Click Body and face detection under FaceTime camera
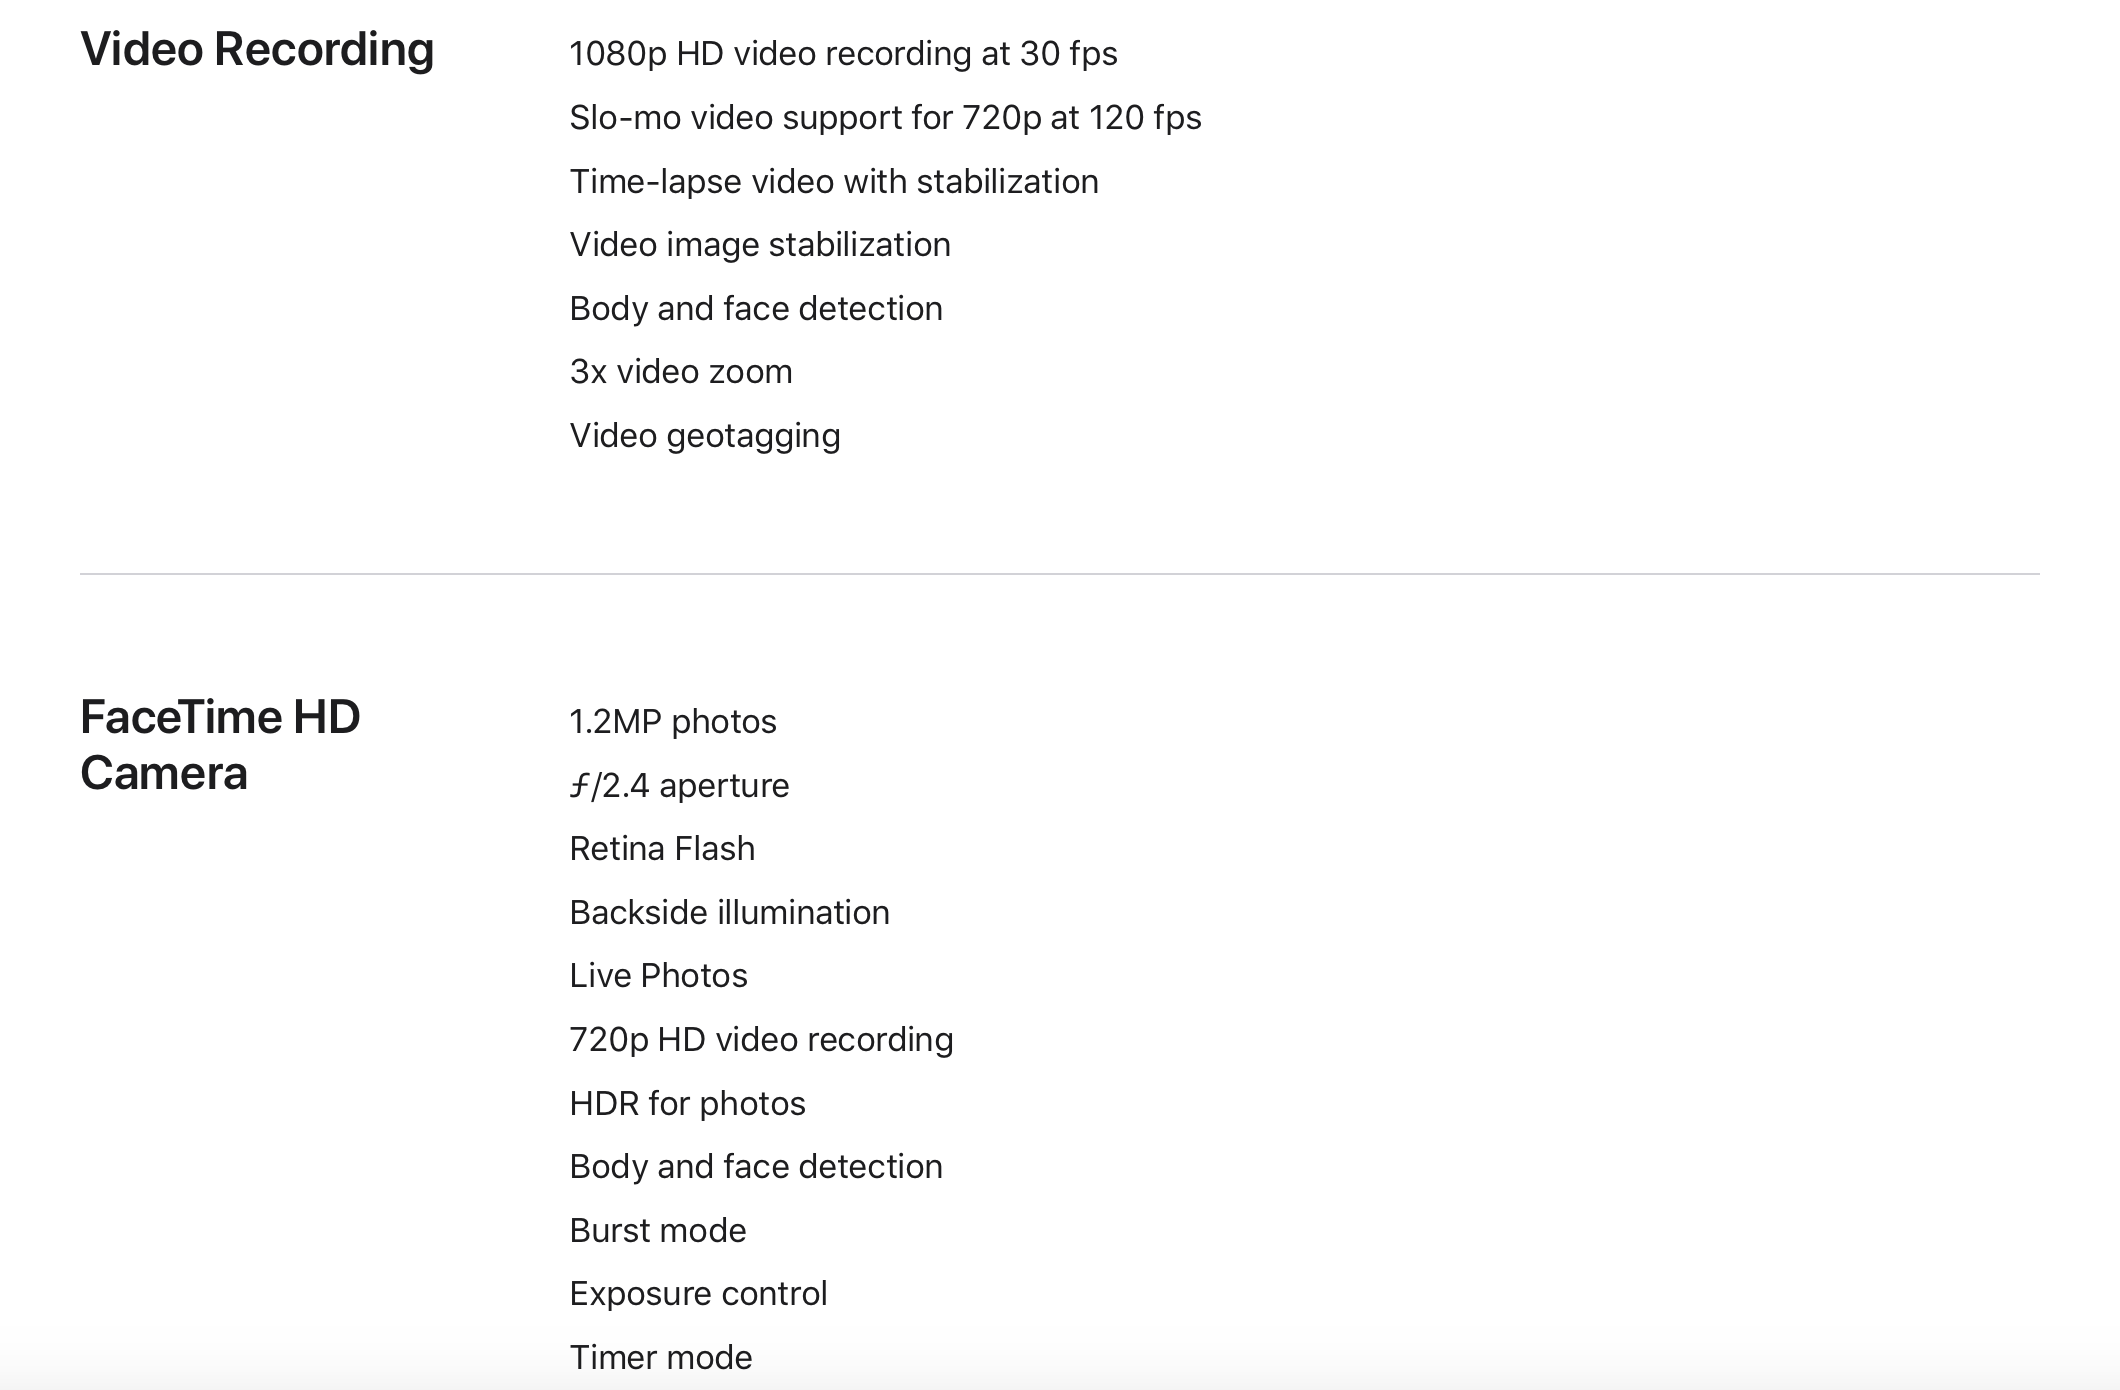The width and height of the screenshot is (2120, 1390). pos(756,1167)
